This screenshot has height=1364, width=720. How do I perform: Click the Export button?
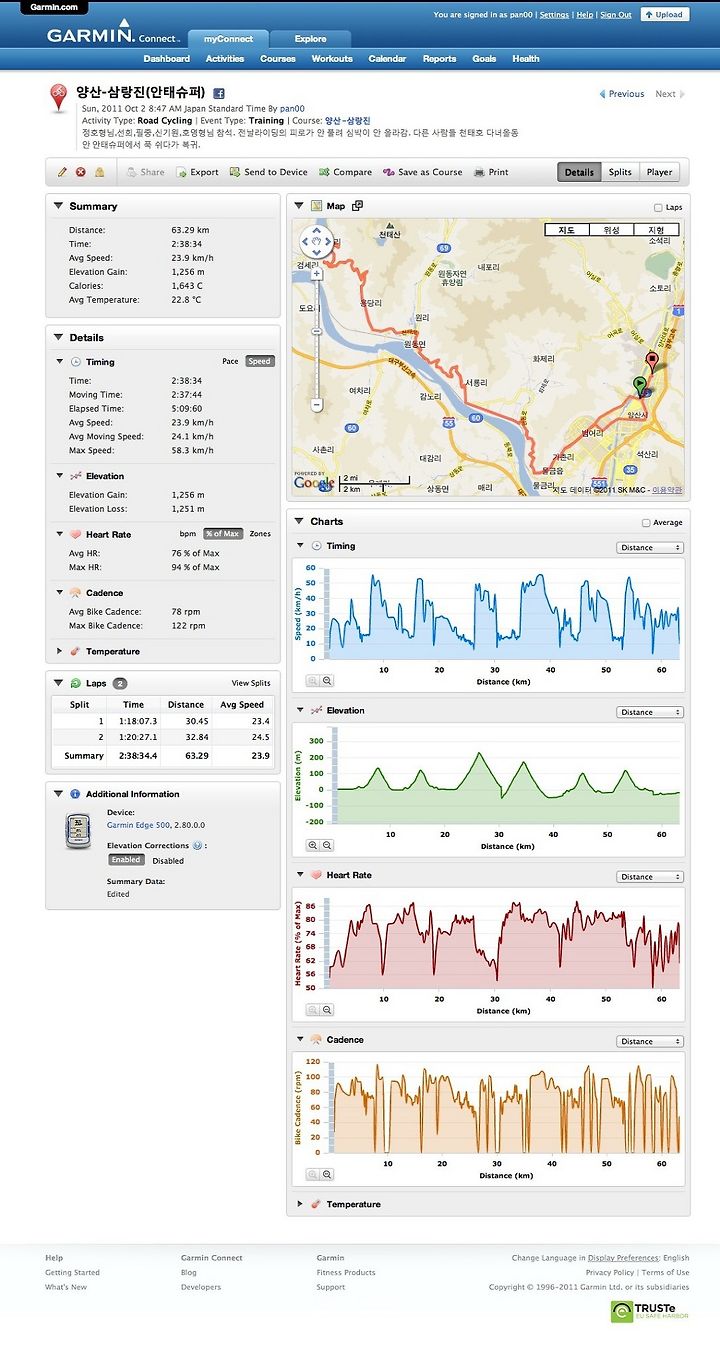[197, 172]
